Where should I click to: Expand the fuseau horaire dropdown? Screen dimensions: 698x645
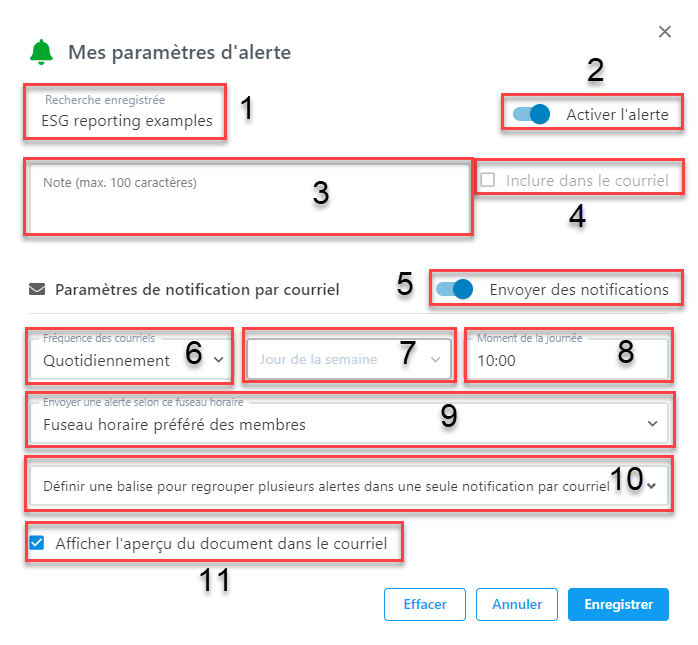click(x=349, y=423)
